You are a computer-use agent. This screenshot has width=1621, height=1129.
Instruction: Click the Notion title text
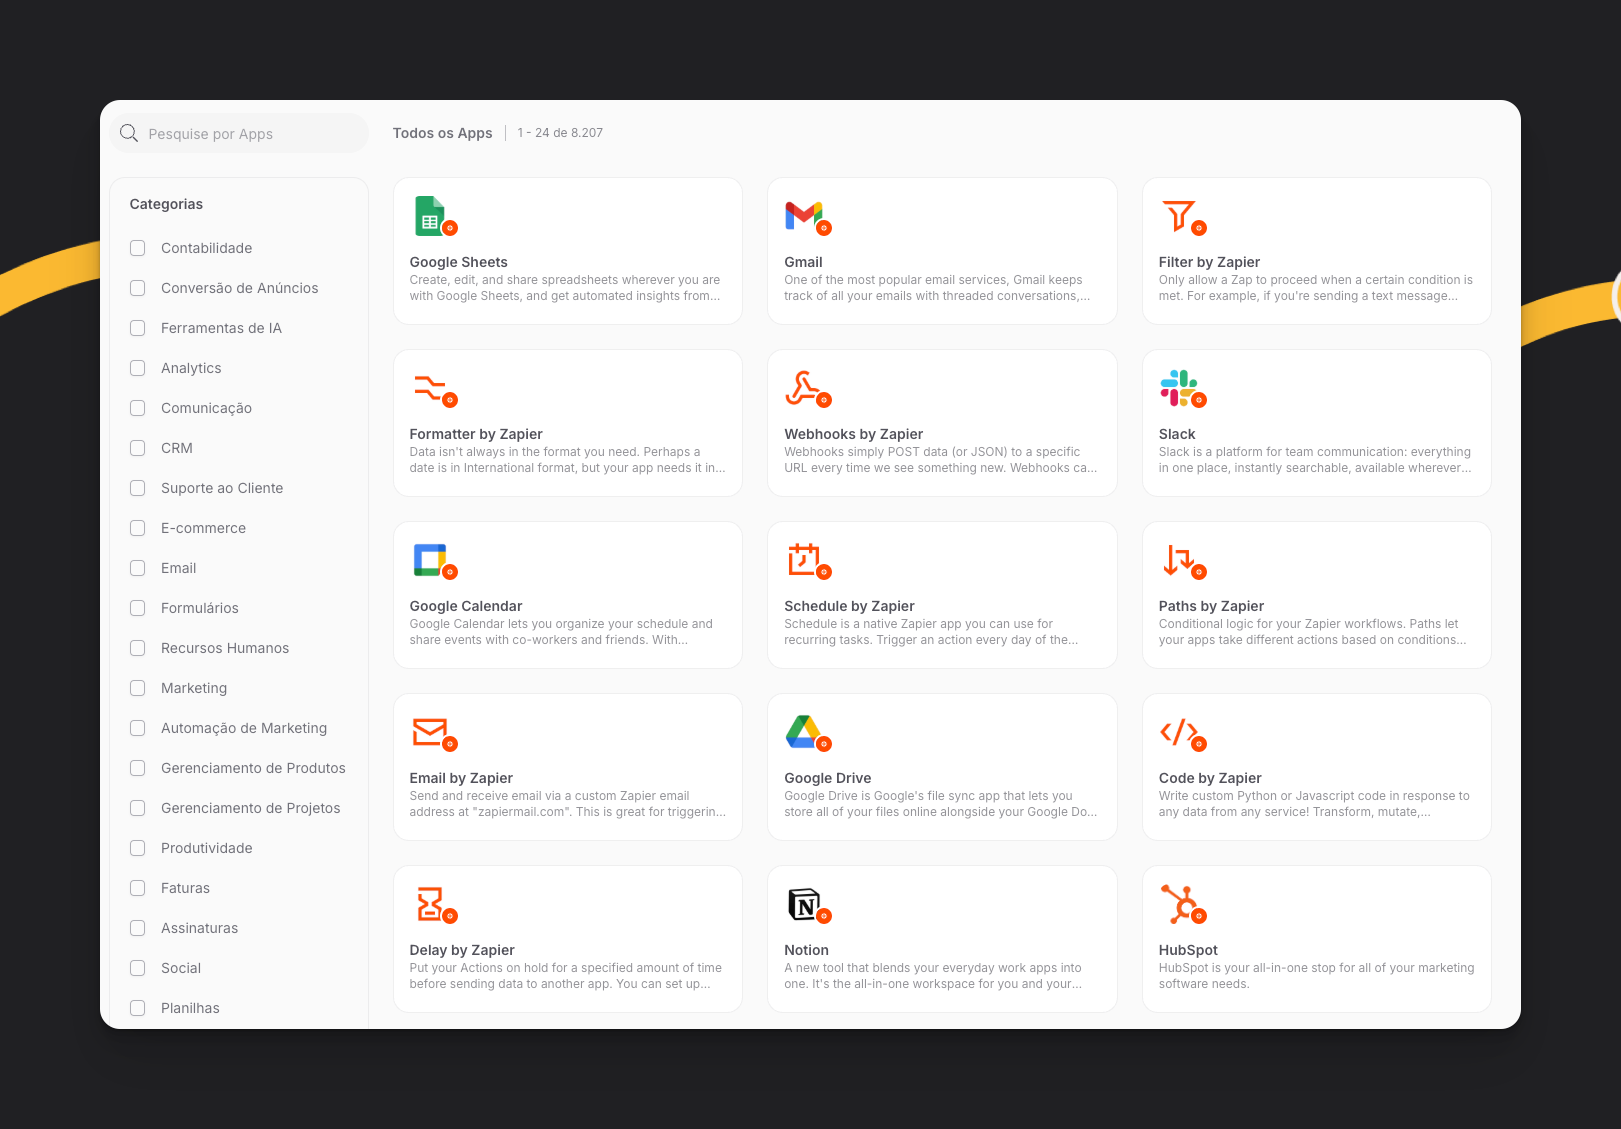[x=806, y=950]
